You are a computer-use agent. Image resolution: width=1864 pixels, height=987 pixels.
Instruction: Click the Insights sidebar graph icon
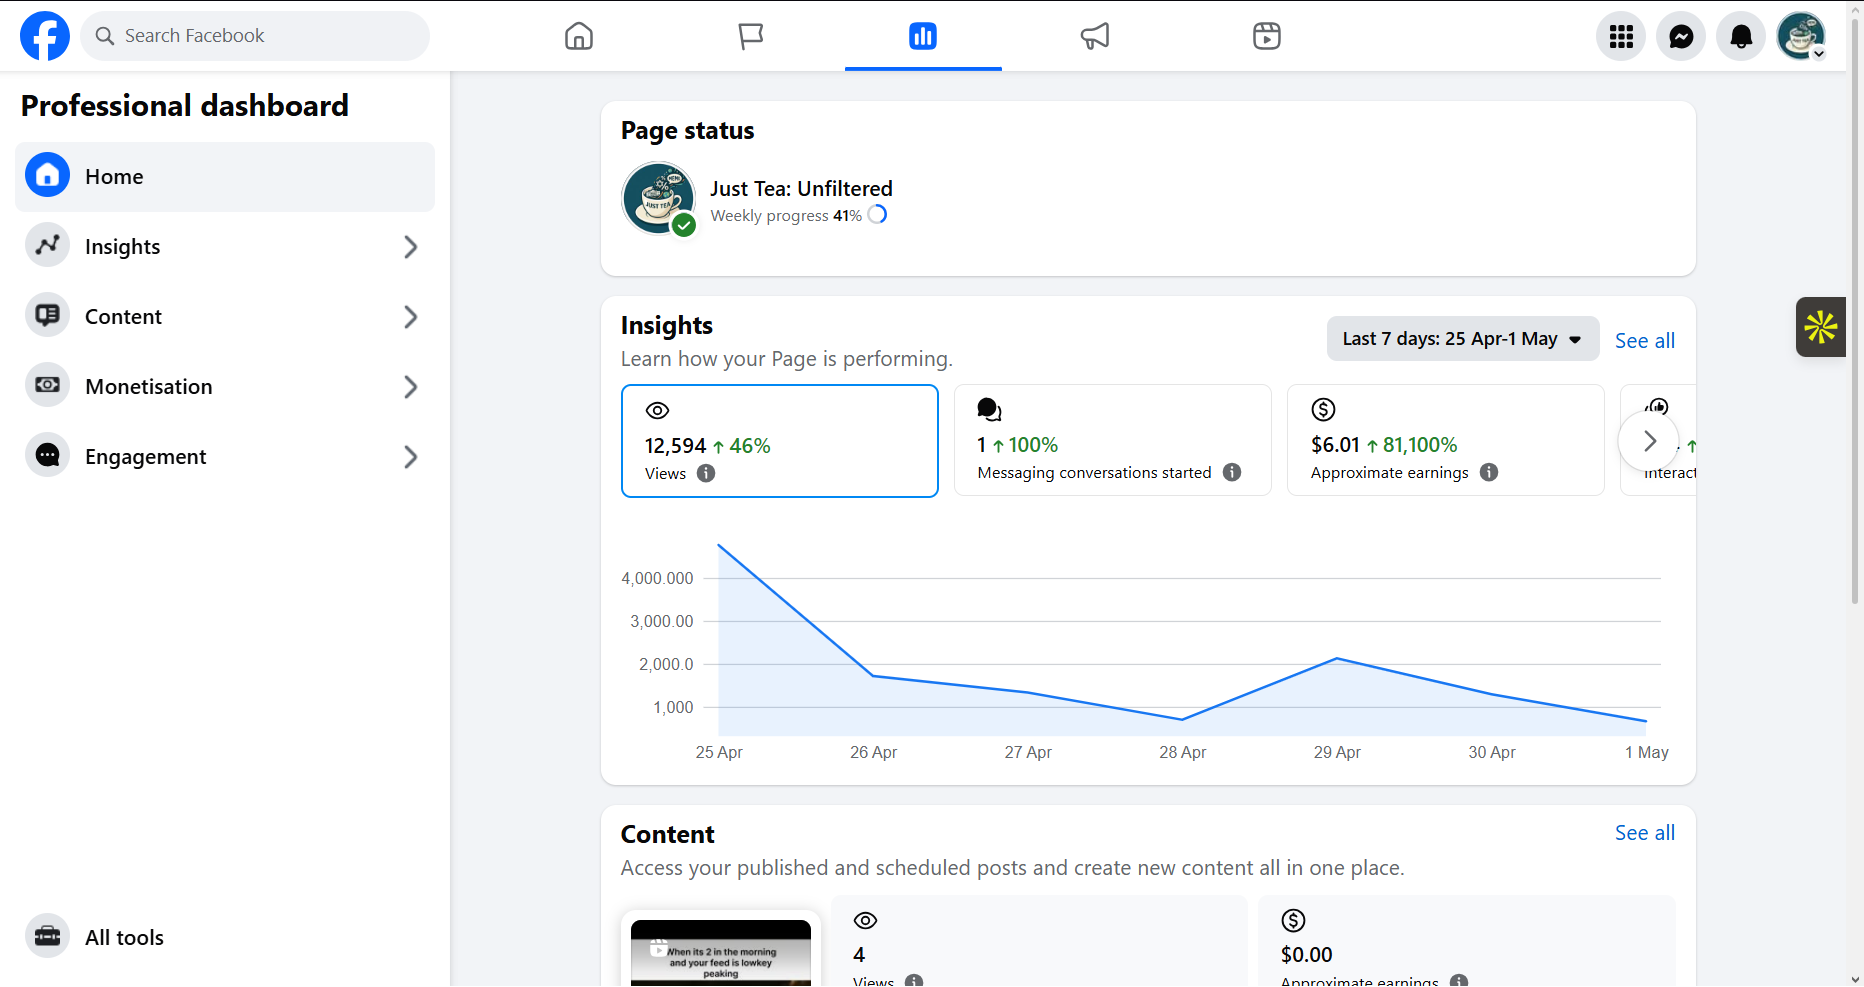point(47,245)
